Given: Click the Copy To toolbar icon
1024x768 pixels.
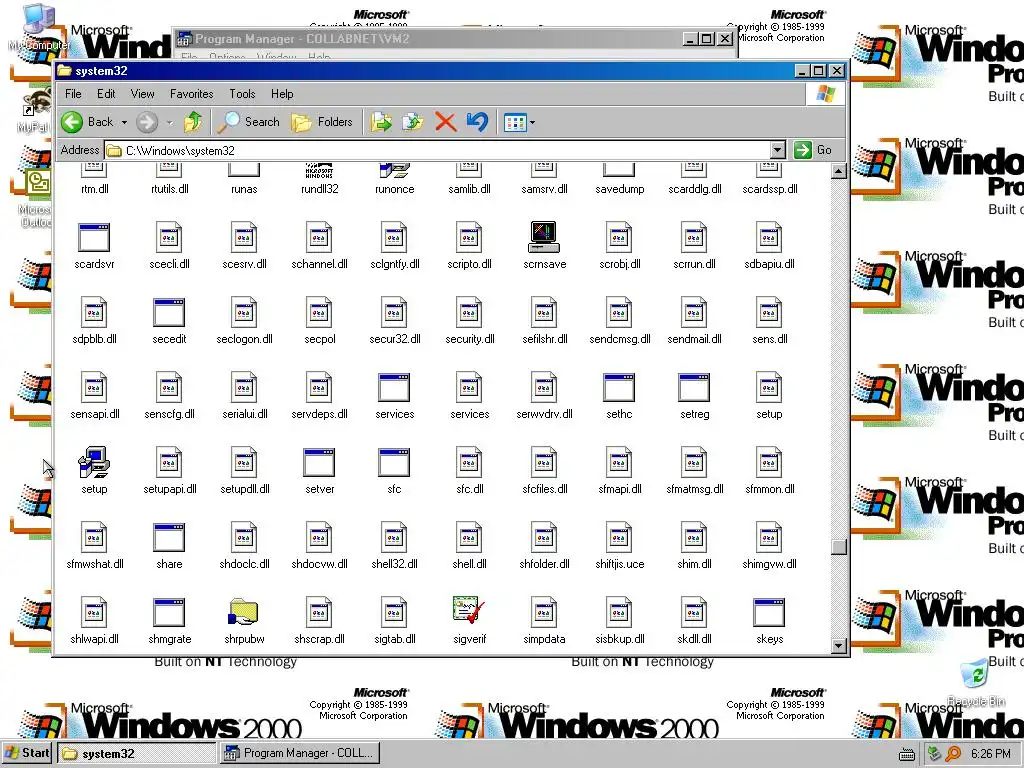Looking at the screenshot, I should 413,121.
